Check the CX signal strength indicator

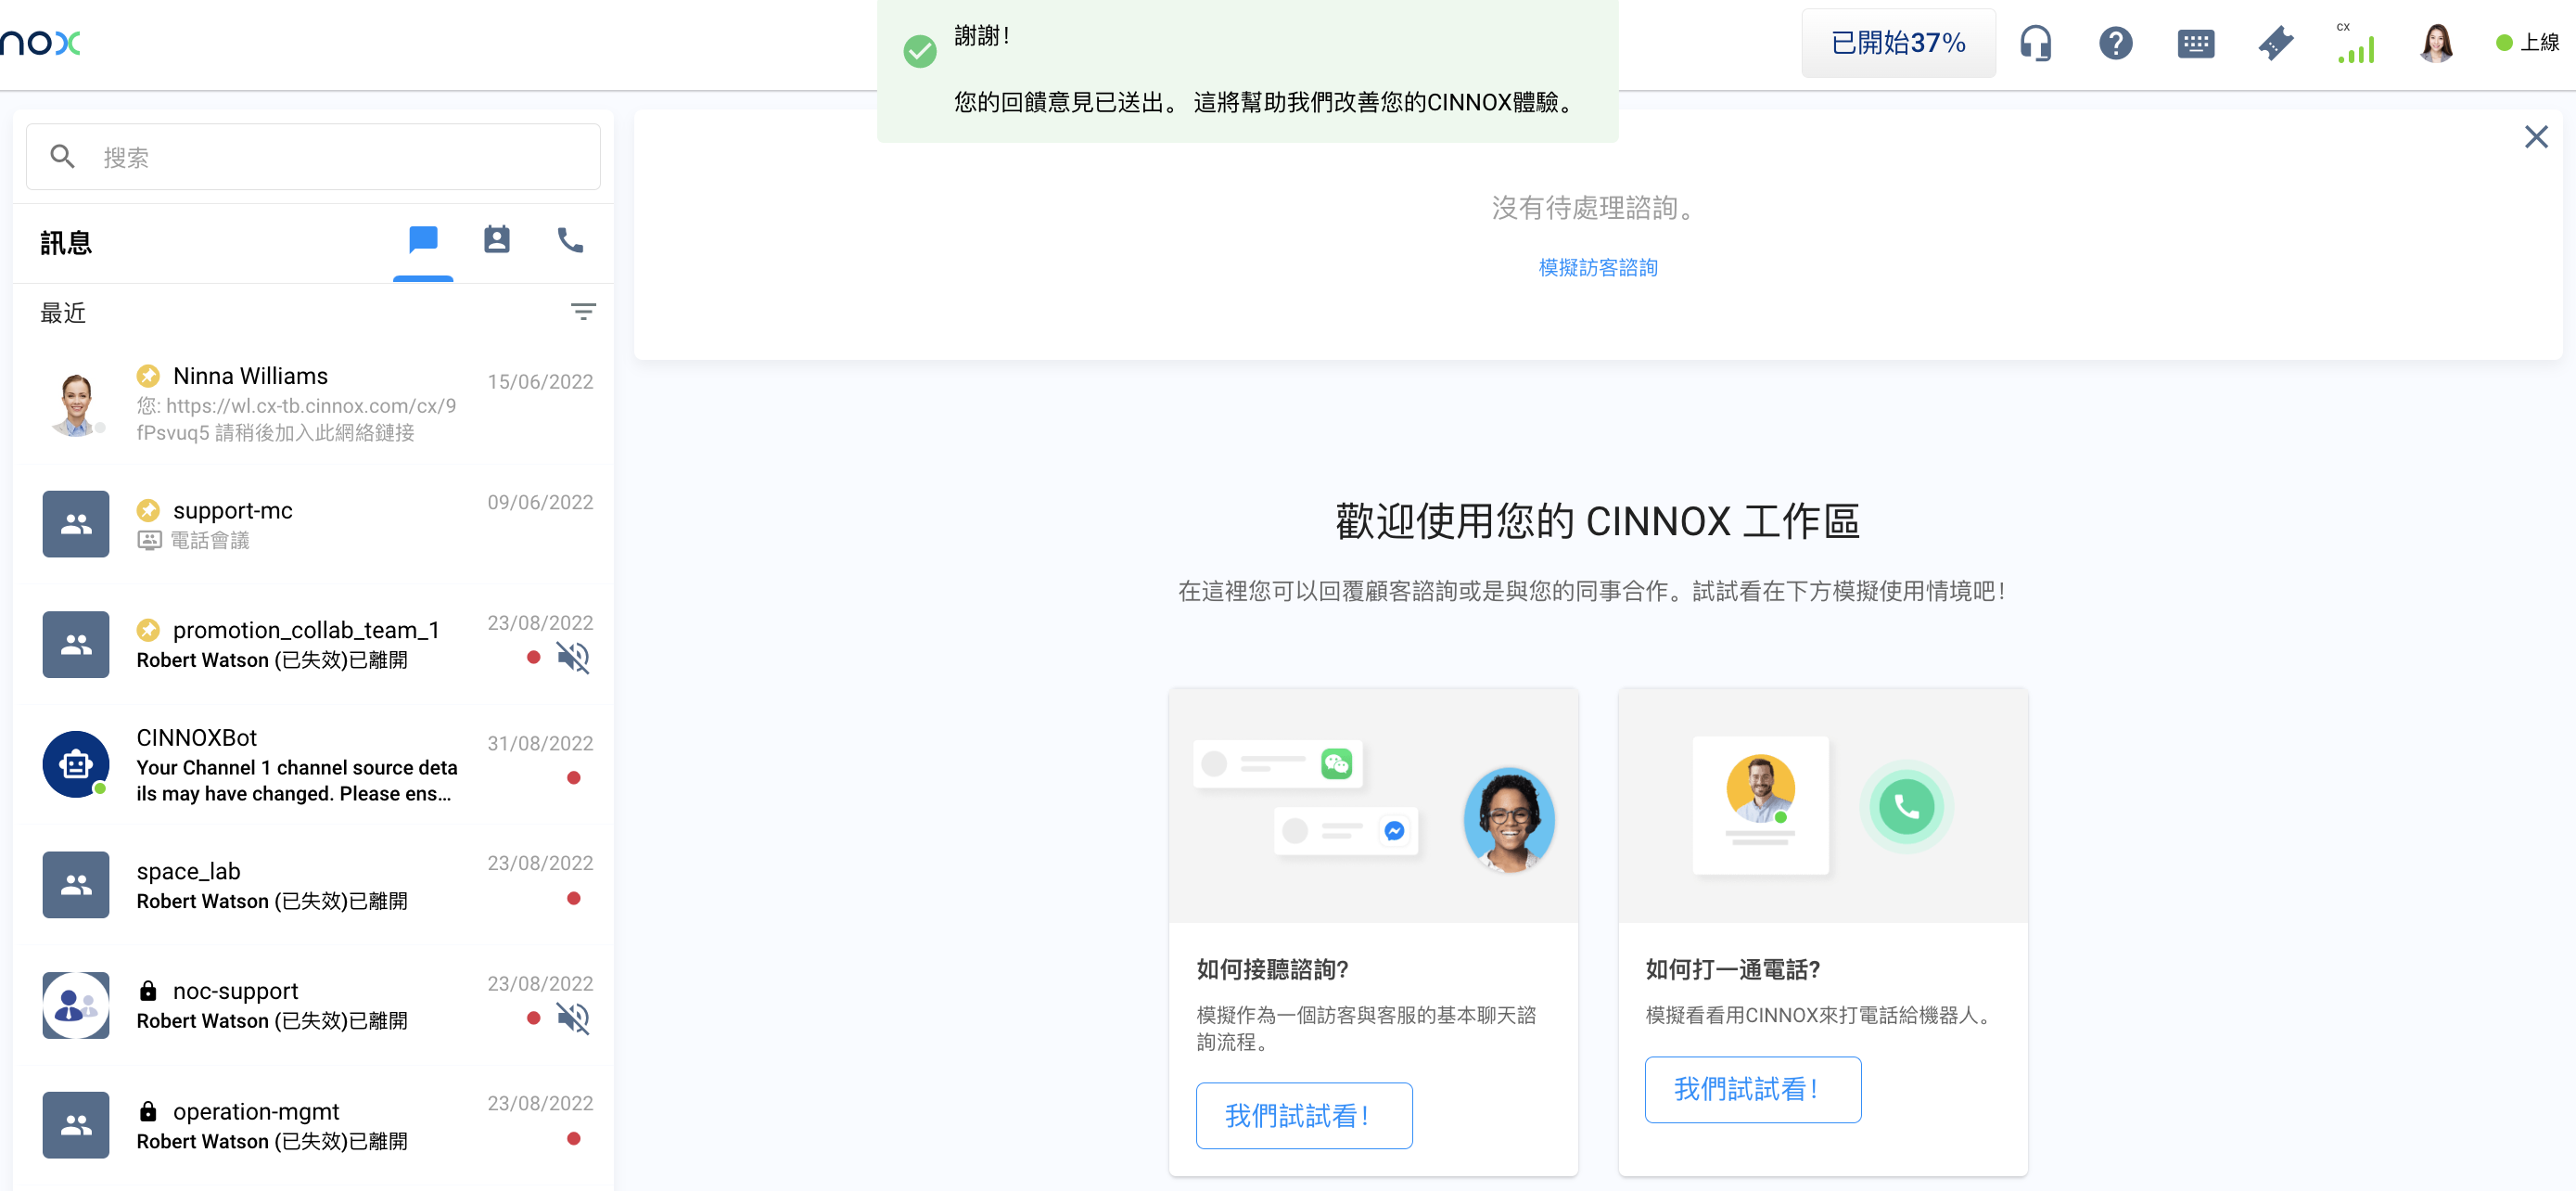[2355, 45]
